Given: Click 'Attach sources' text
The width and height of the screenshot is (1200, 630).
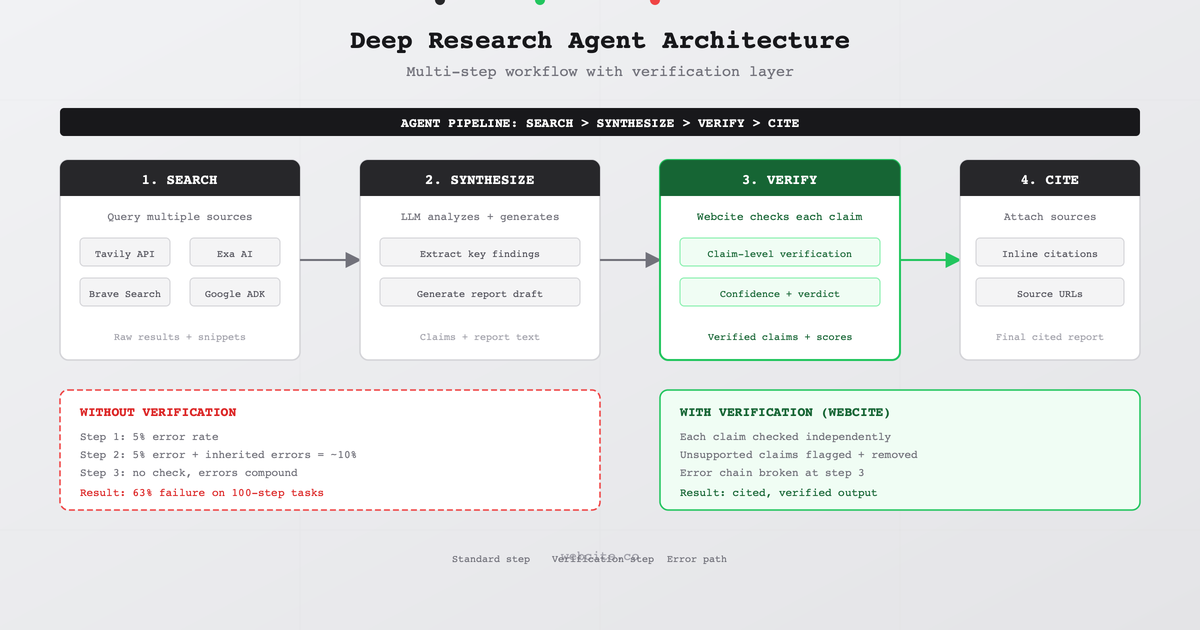Looking at the screenshot, I should click(1050, 217).
